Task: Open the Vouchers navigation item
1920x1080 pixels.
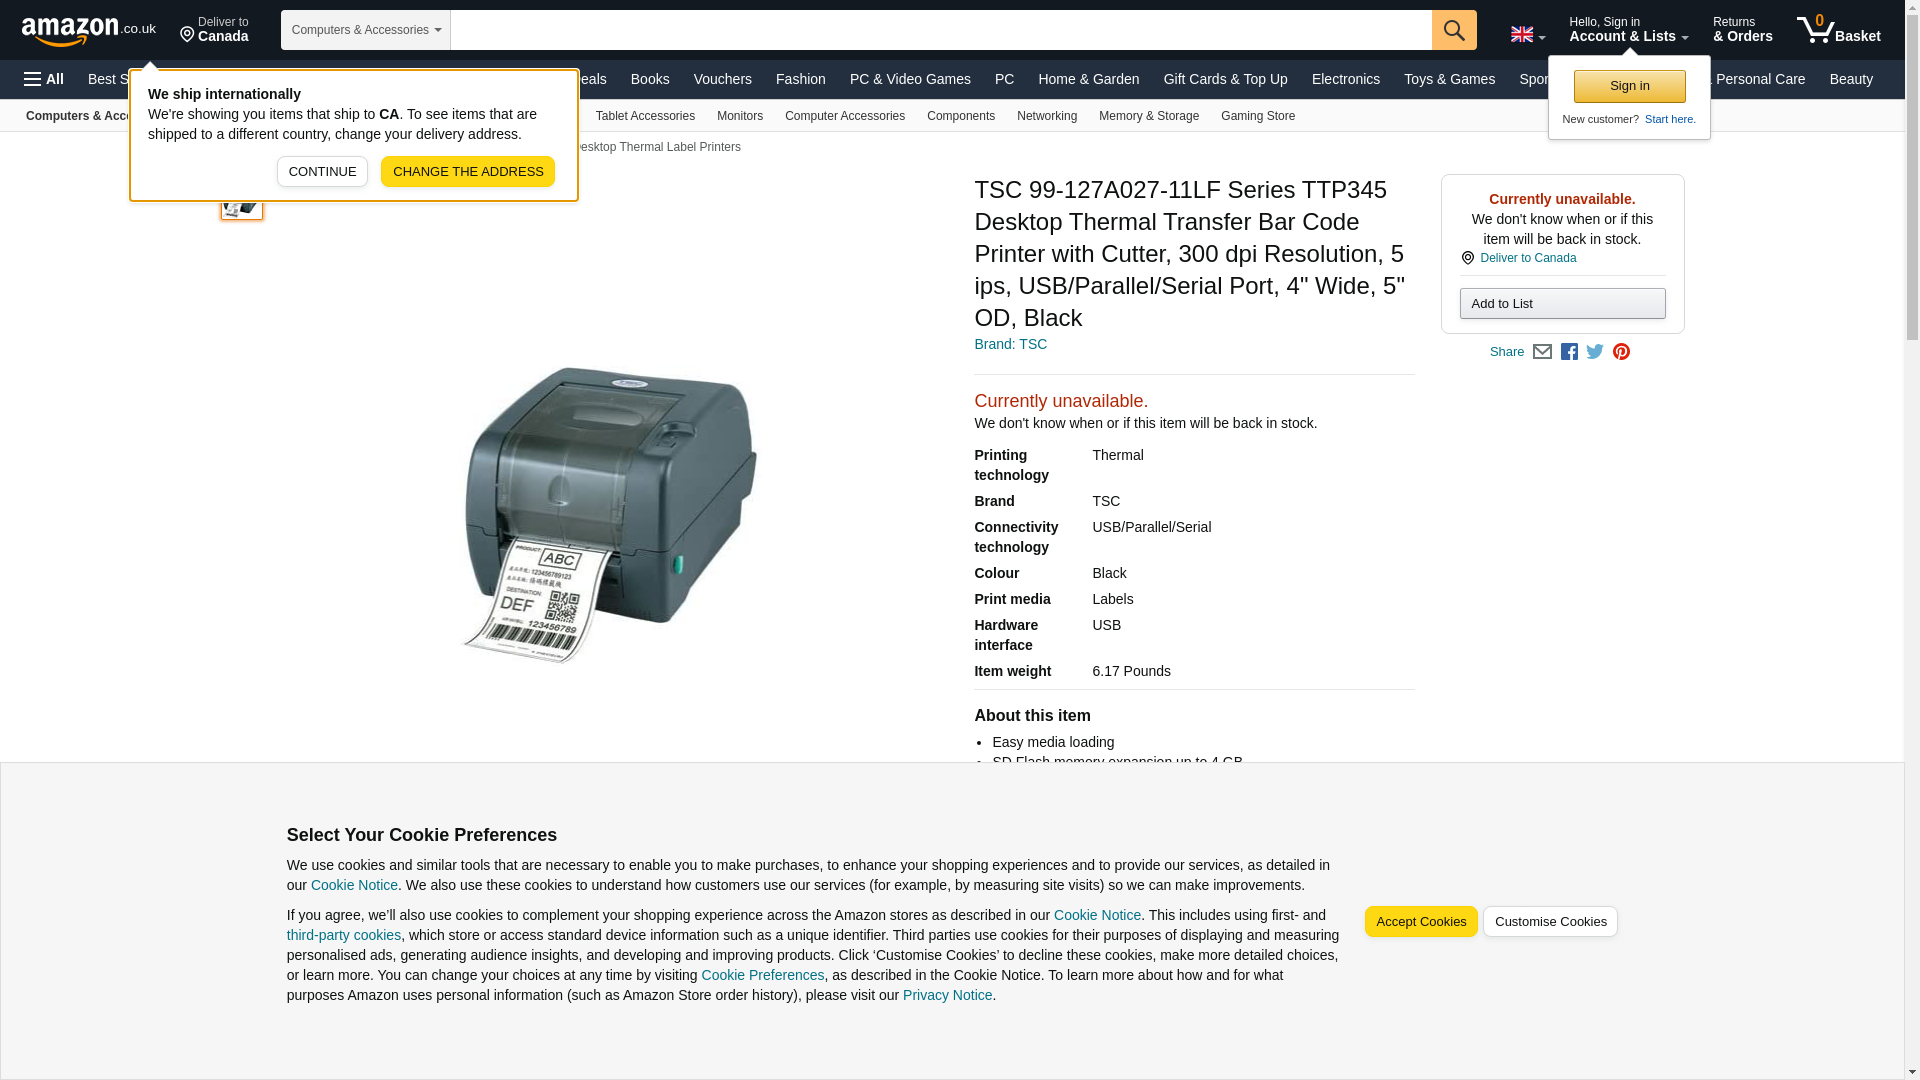Action: click(722, 79)
